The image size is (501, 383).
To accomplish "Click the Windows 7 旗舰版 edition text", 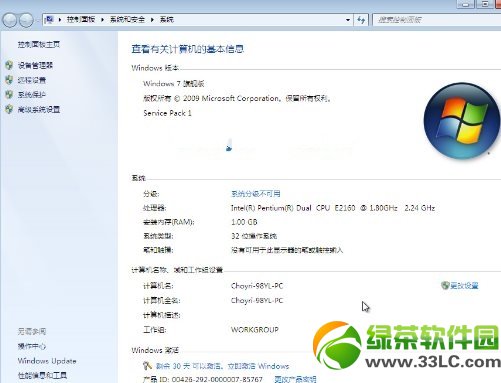I will point(174,83).
